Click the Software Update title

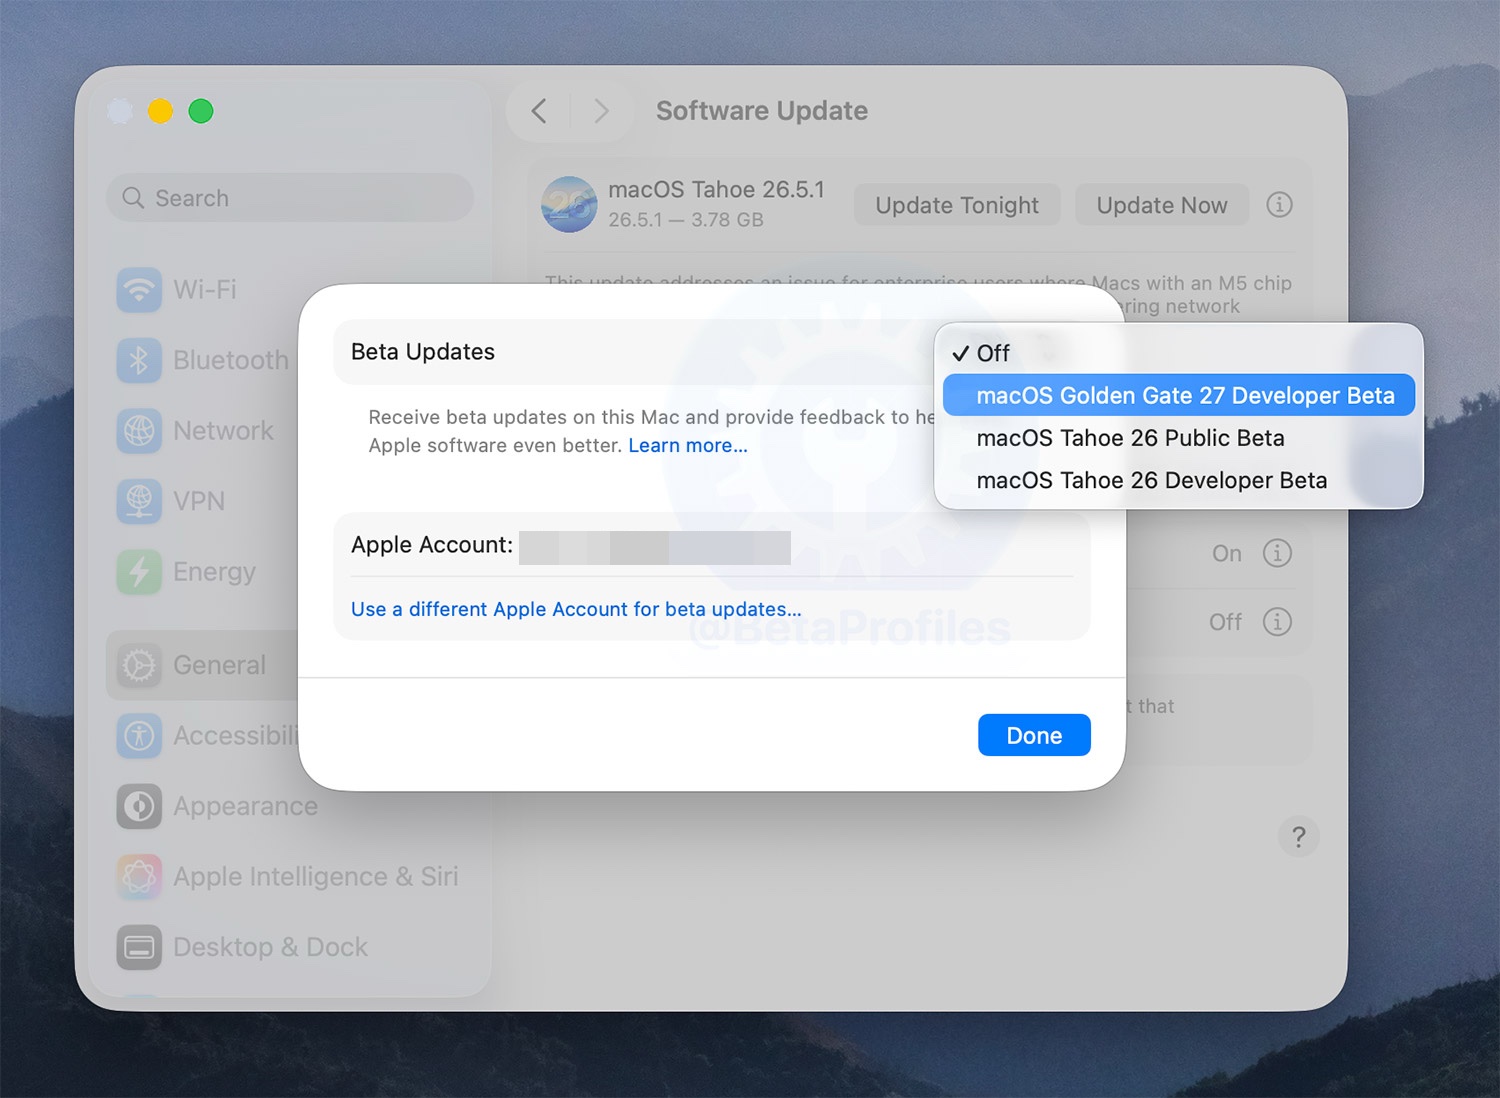(762, 111)
